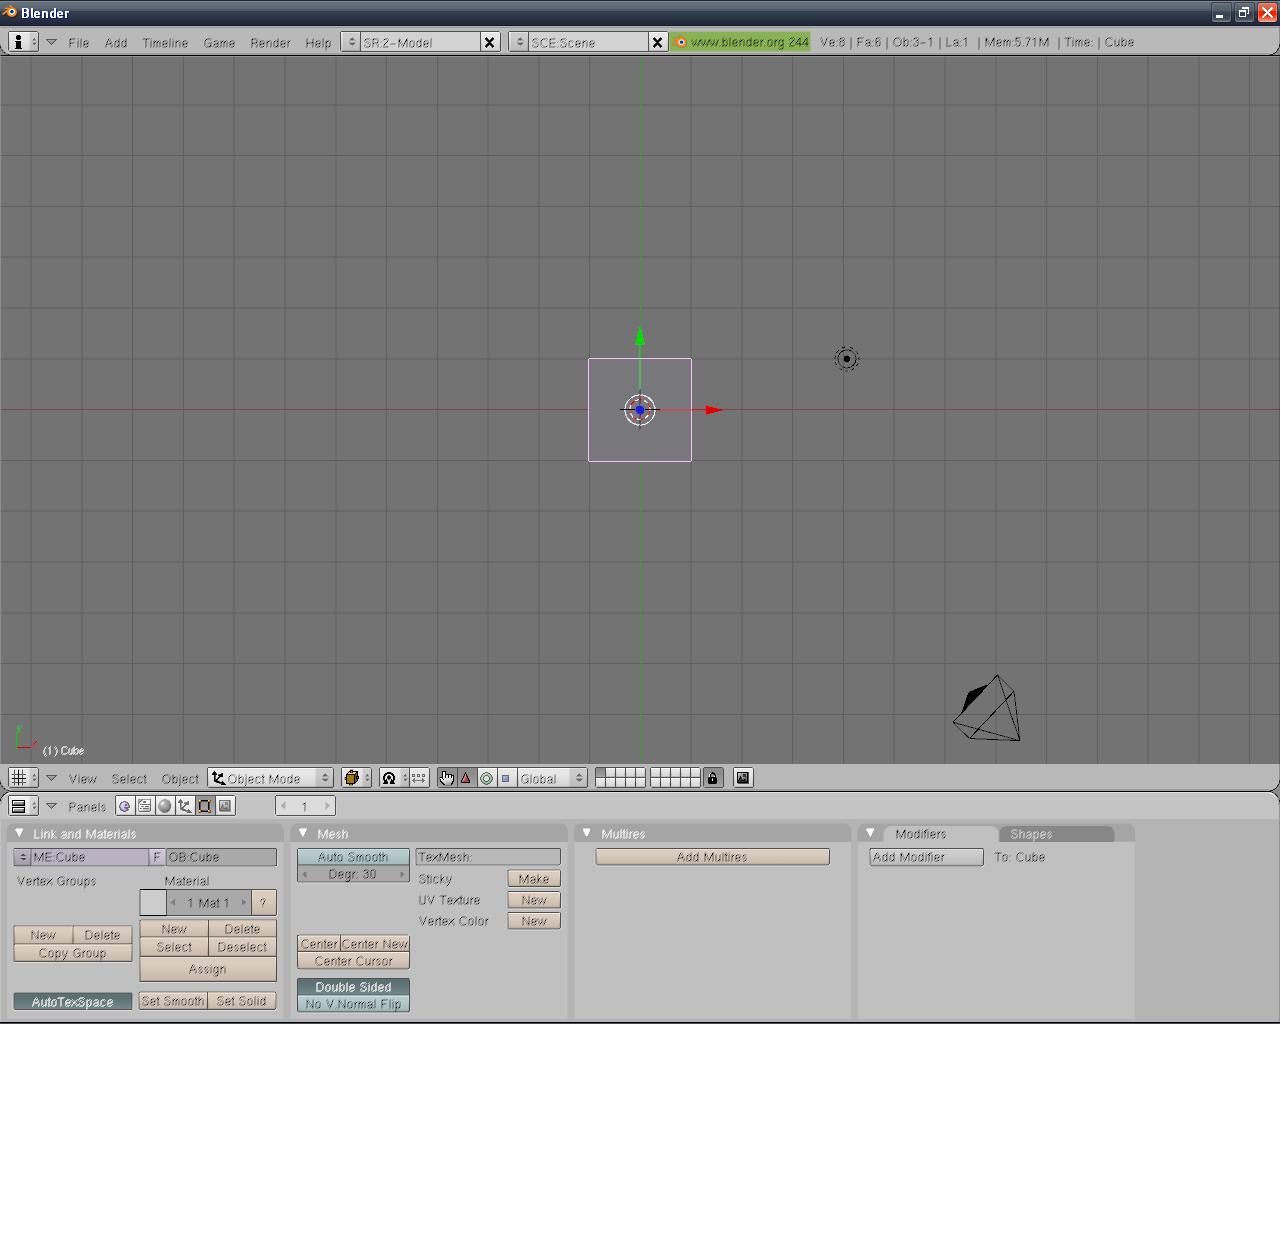Collapse the Link and Materials panel

click(x=19, y=833)
